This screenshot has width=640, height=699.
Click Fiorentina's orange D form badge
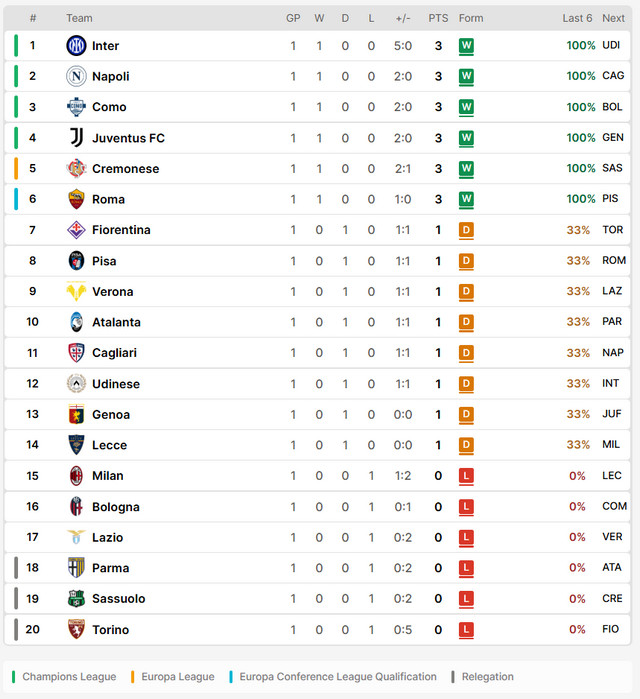pyautogui.click(x=466, y=230)
